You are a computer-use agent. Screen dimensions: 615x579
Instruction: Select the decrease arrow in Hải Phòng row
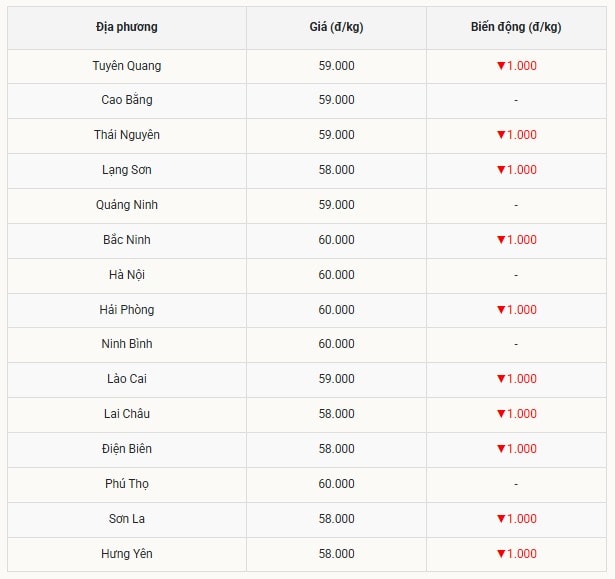tap(501, 310)
